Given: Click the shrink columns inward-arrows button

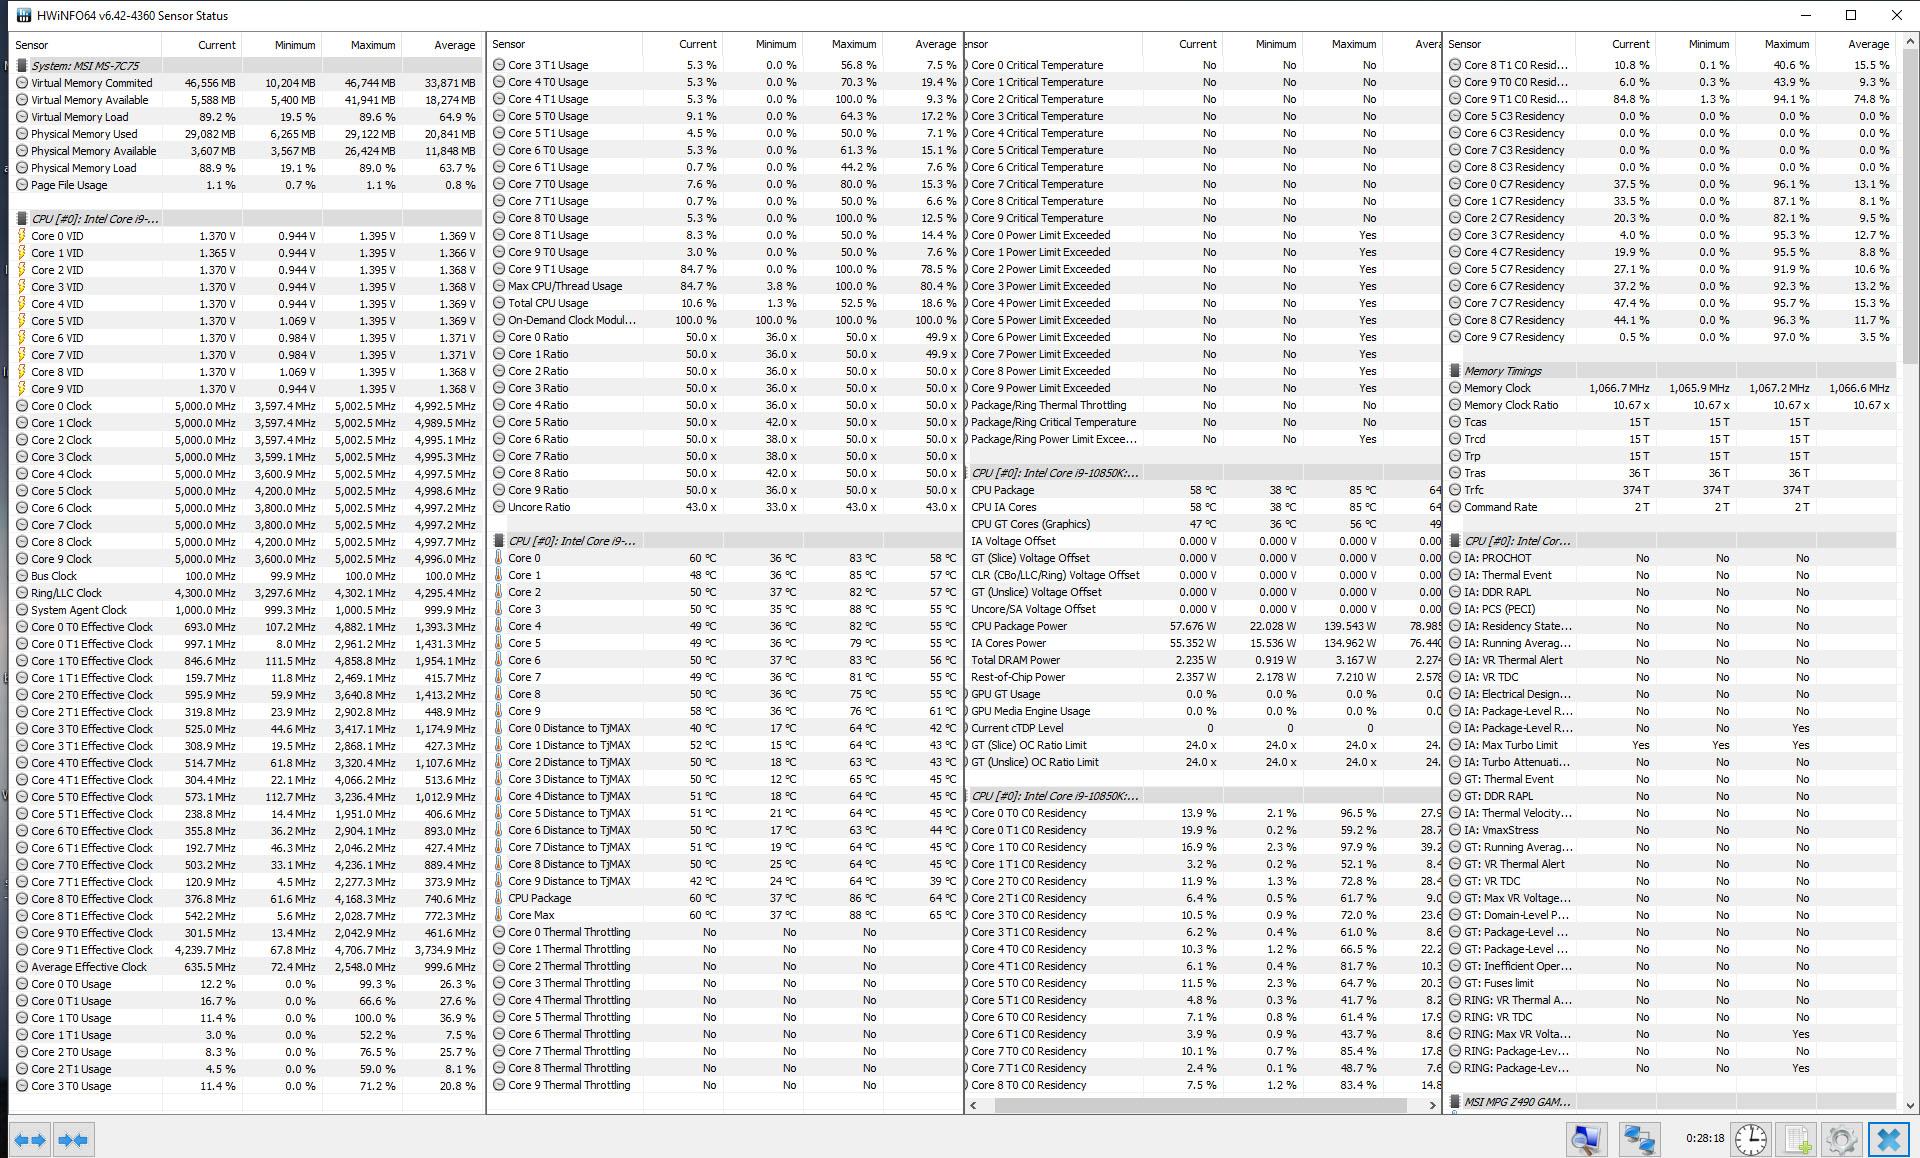Looking at the screenshot, I should click(x=73, y=1139).
